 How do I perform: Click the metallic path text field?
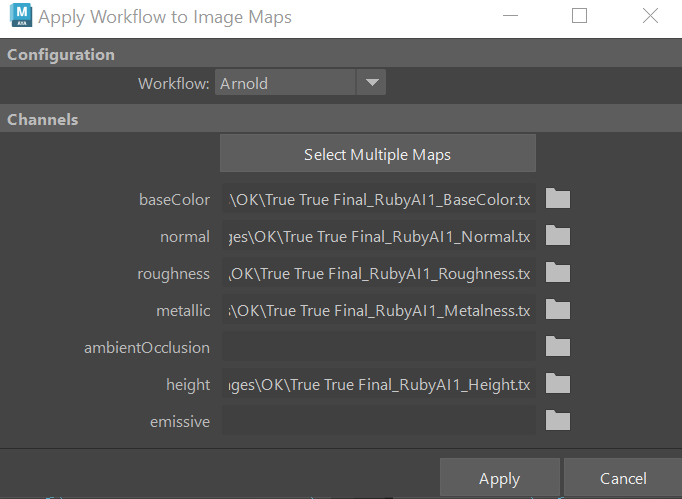point(378,311)
